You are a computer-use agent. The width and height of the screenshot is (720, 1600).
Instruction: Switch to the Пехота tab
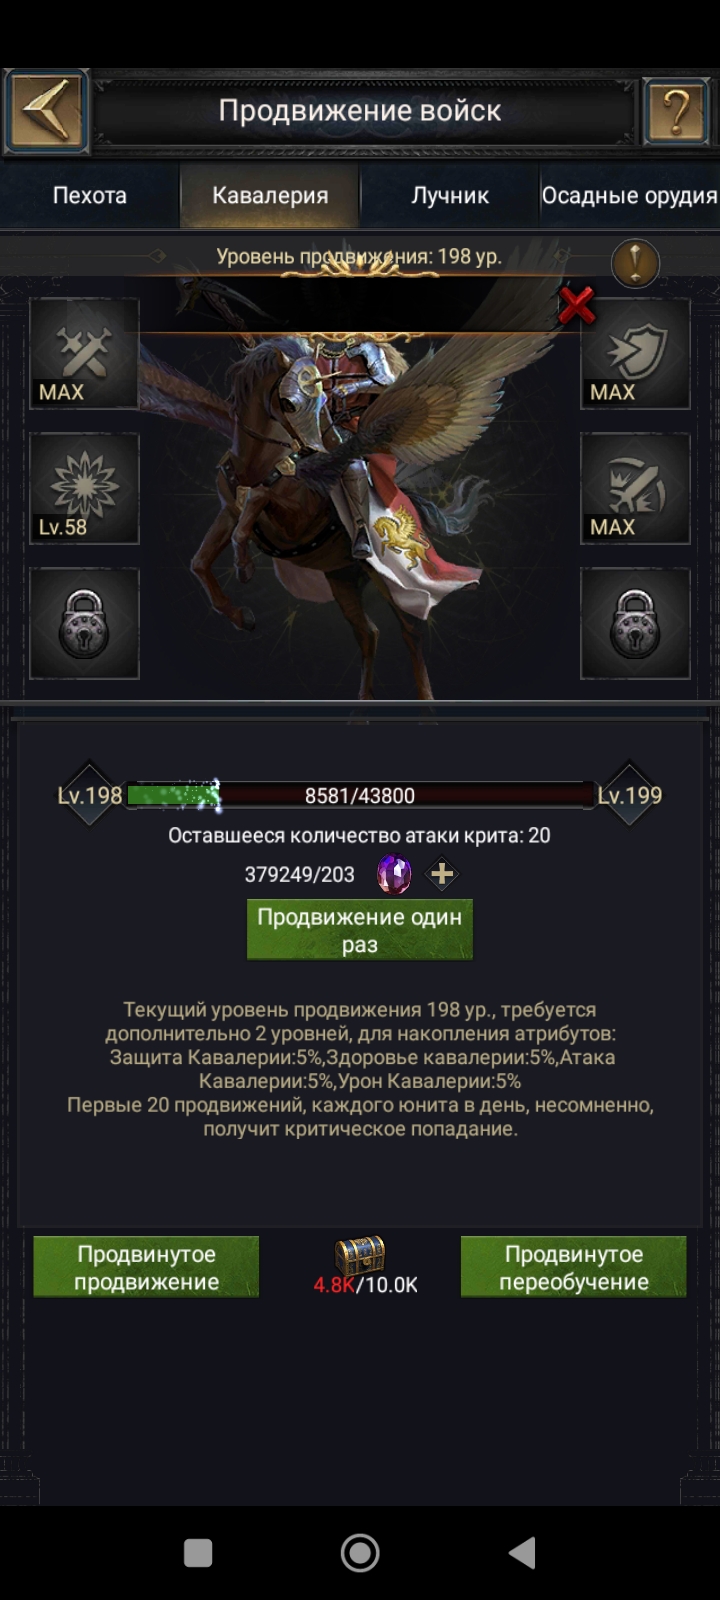point(90,195)
